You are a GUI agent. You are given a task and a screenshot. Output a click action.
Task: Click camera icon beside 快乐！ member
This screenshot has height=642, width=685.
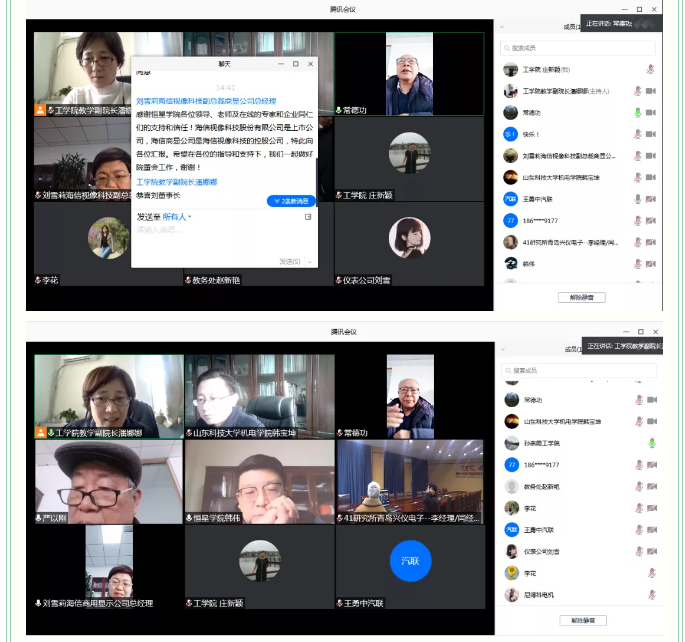click(x=651, y=134)
